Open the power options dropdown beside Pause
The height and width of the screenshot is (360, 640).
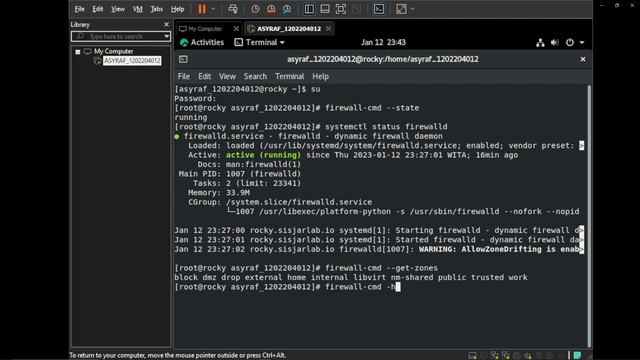pos(213,9)
